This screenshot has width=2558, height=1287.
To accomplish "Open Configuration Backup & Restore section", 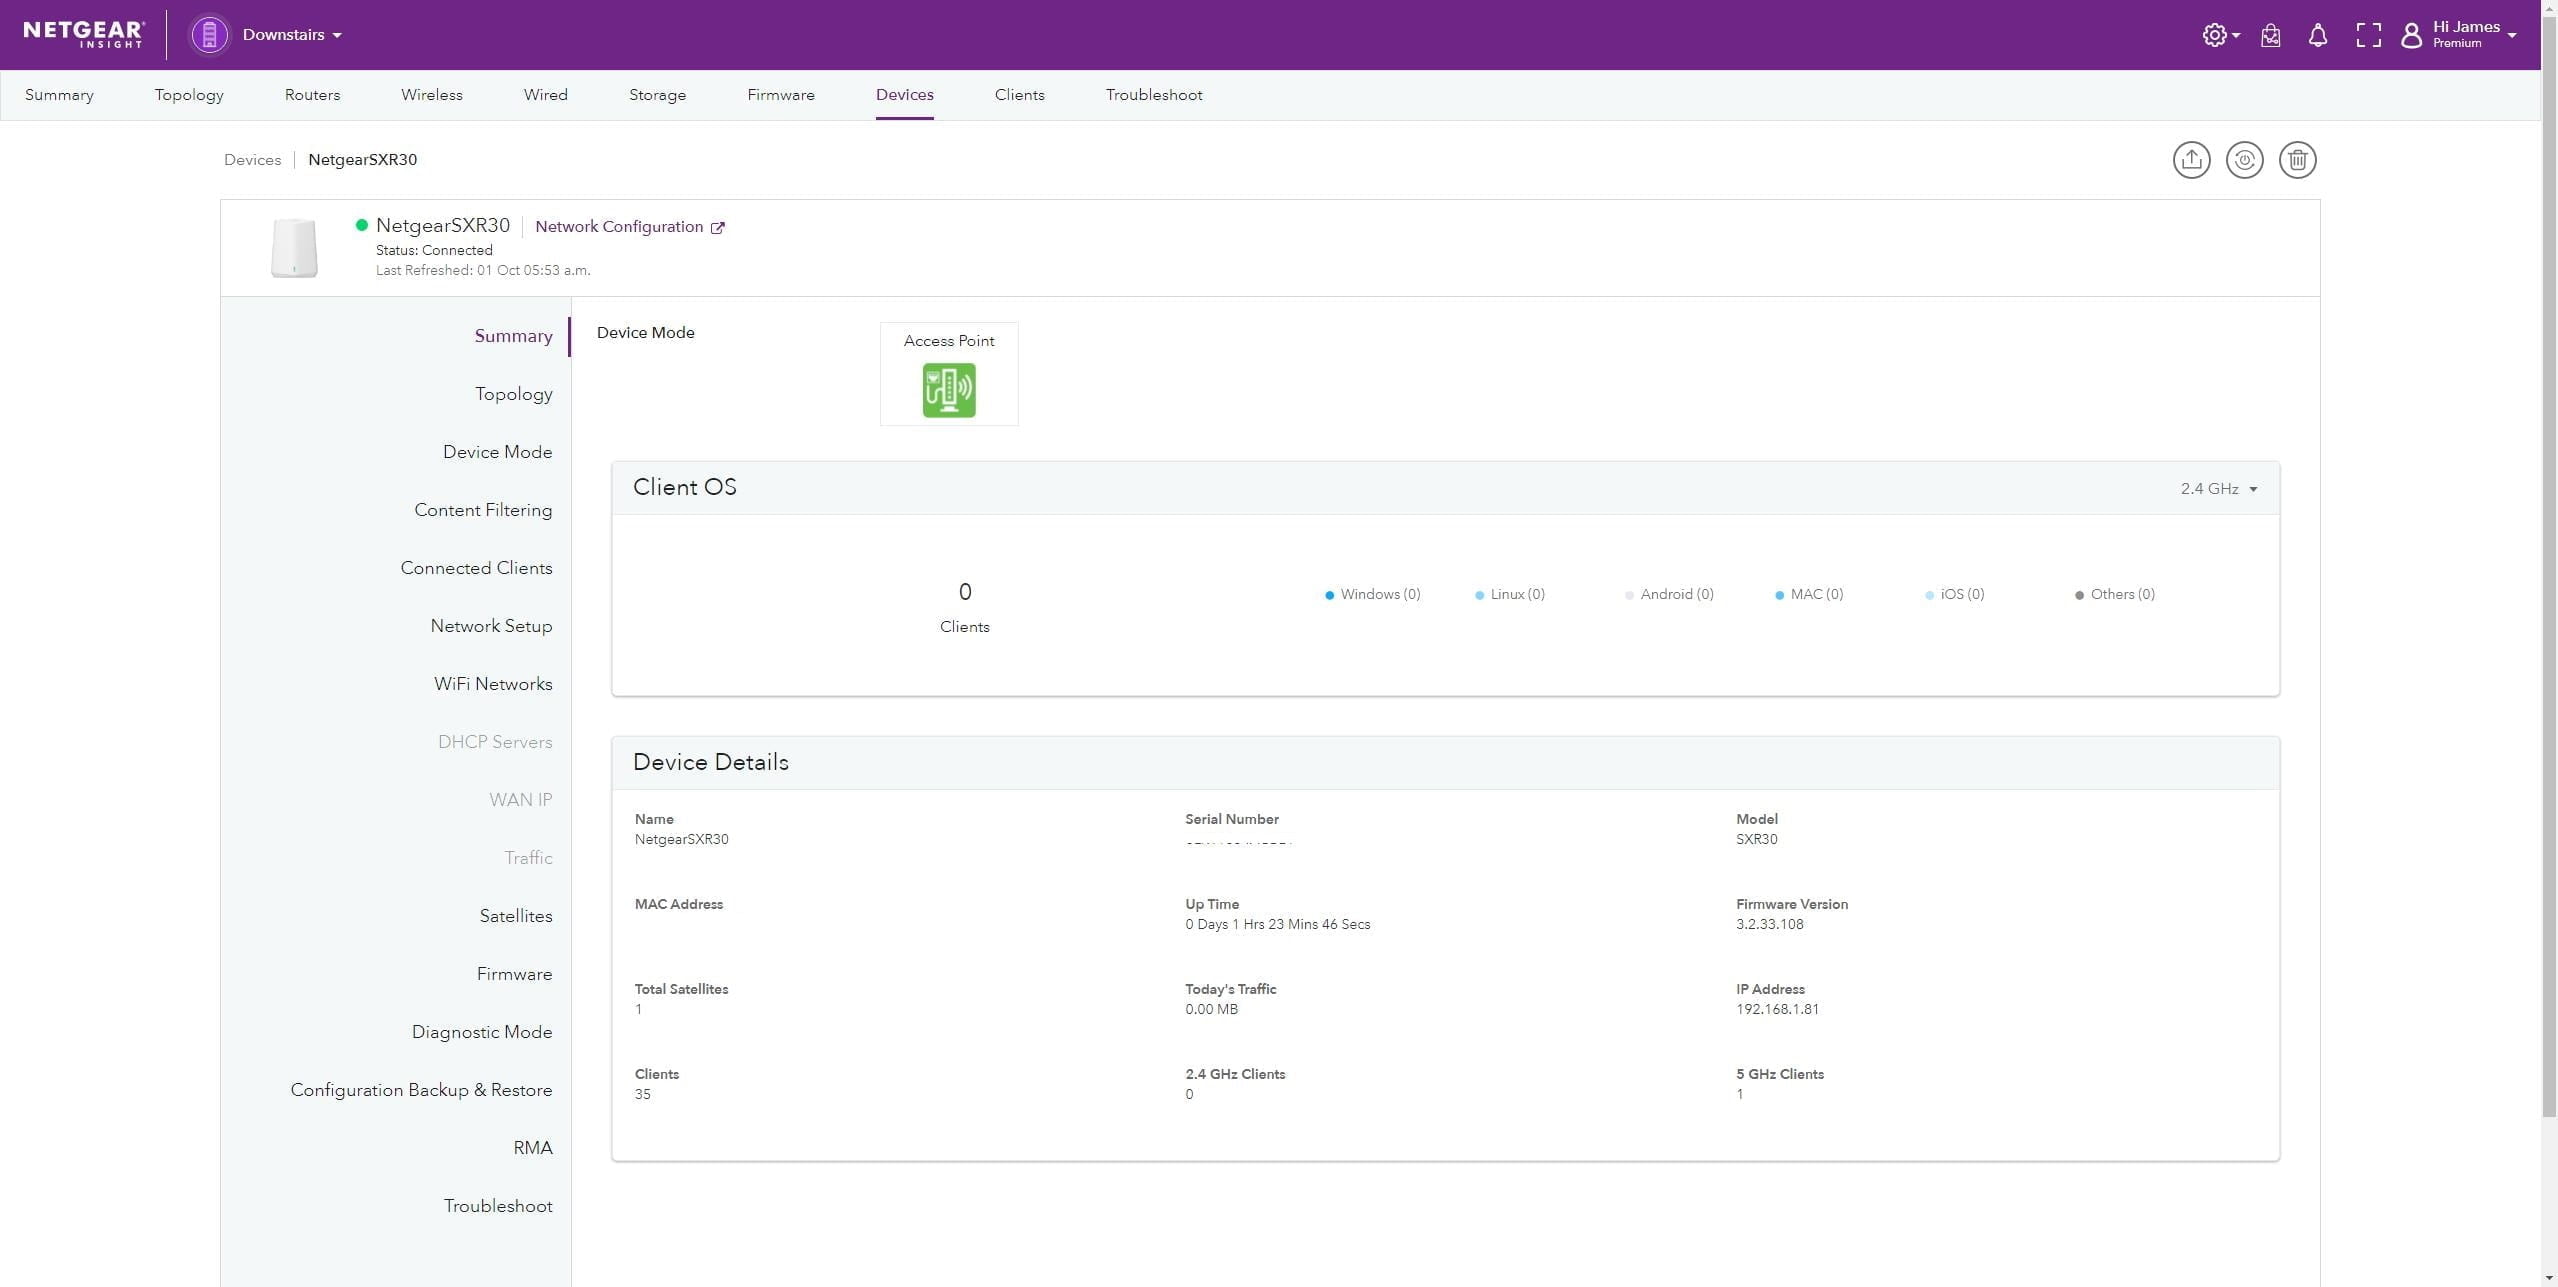I will (421, 1090).
